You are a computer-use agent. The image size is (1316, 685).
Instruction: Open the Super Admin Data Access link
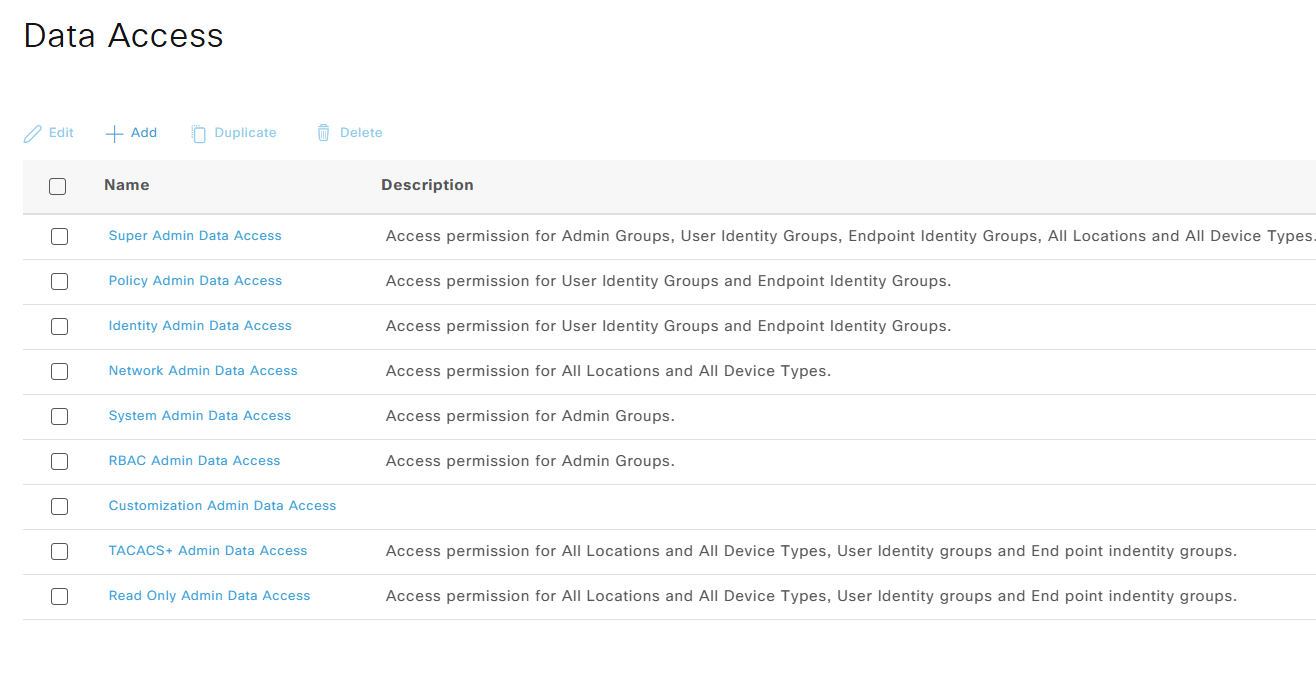[195, 236]
